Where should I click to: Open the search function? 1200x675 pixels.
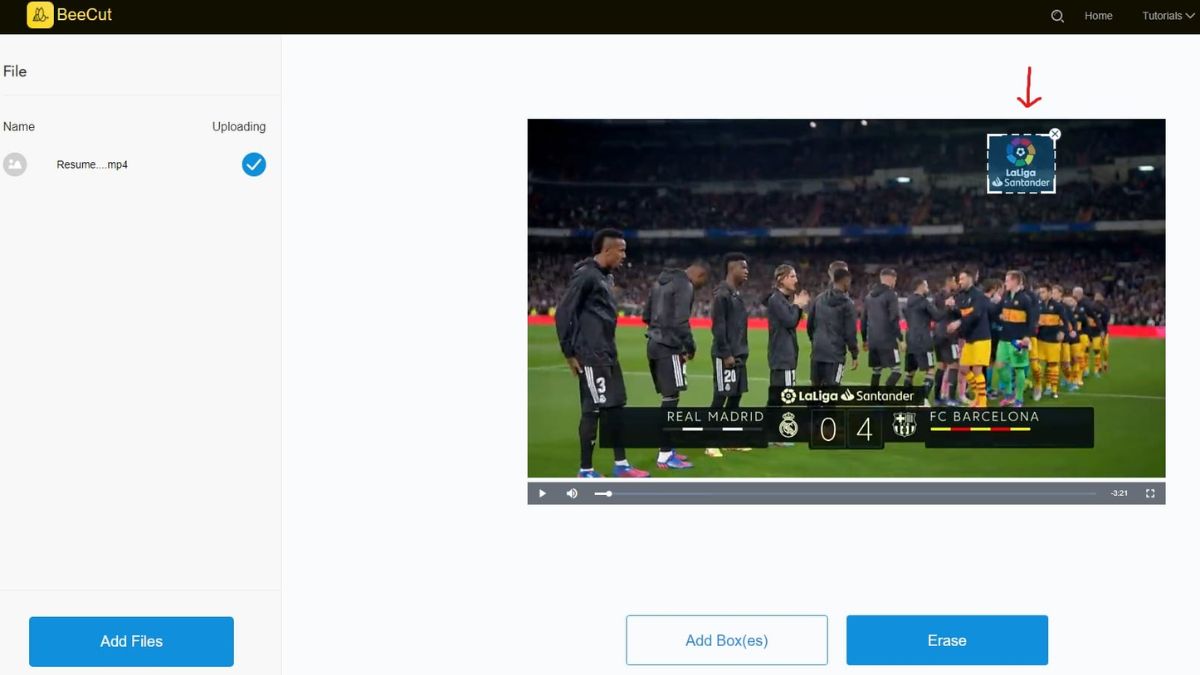[1057, 16]
